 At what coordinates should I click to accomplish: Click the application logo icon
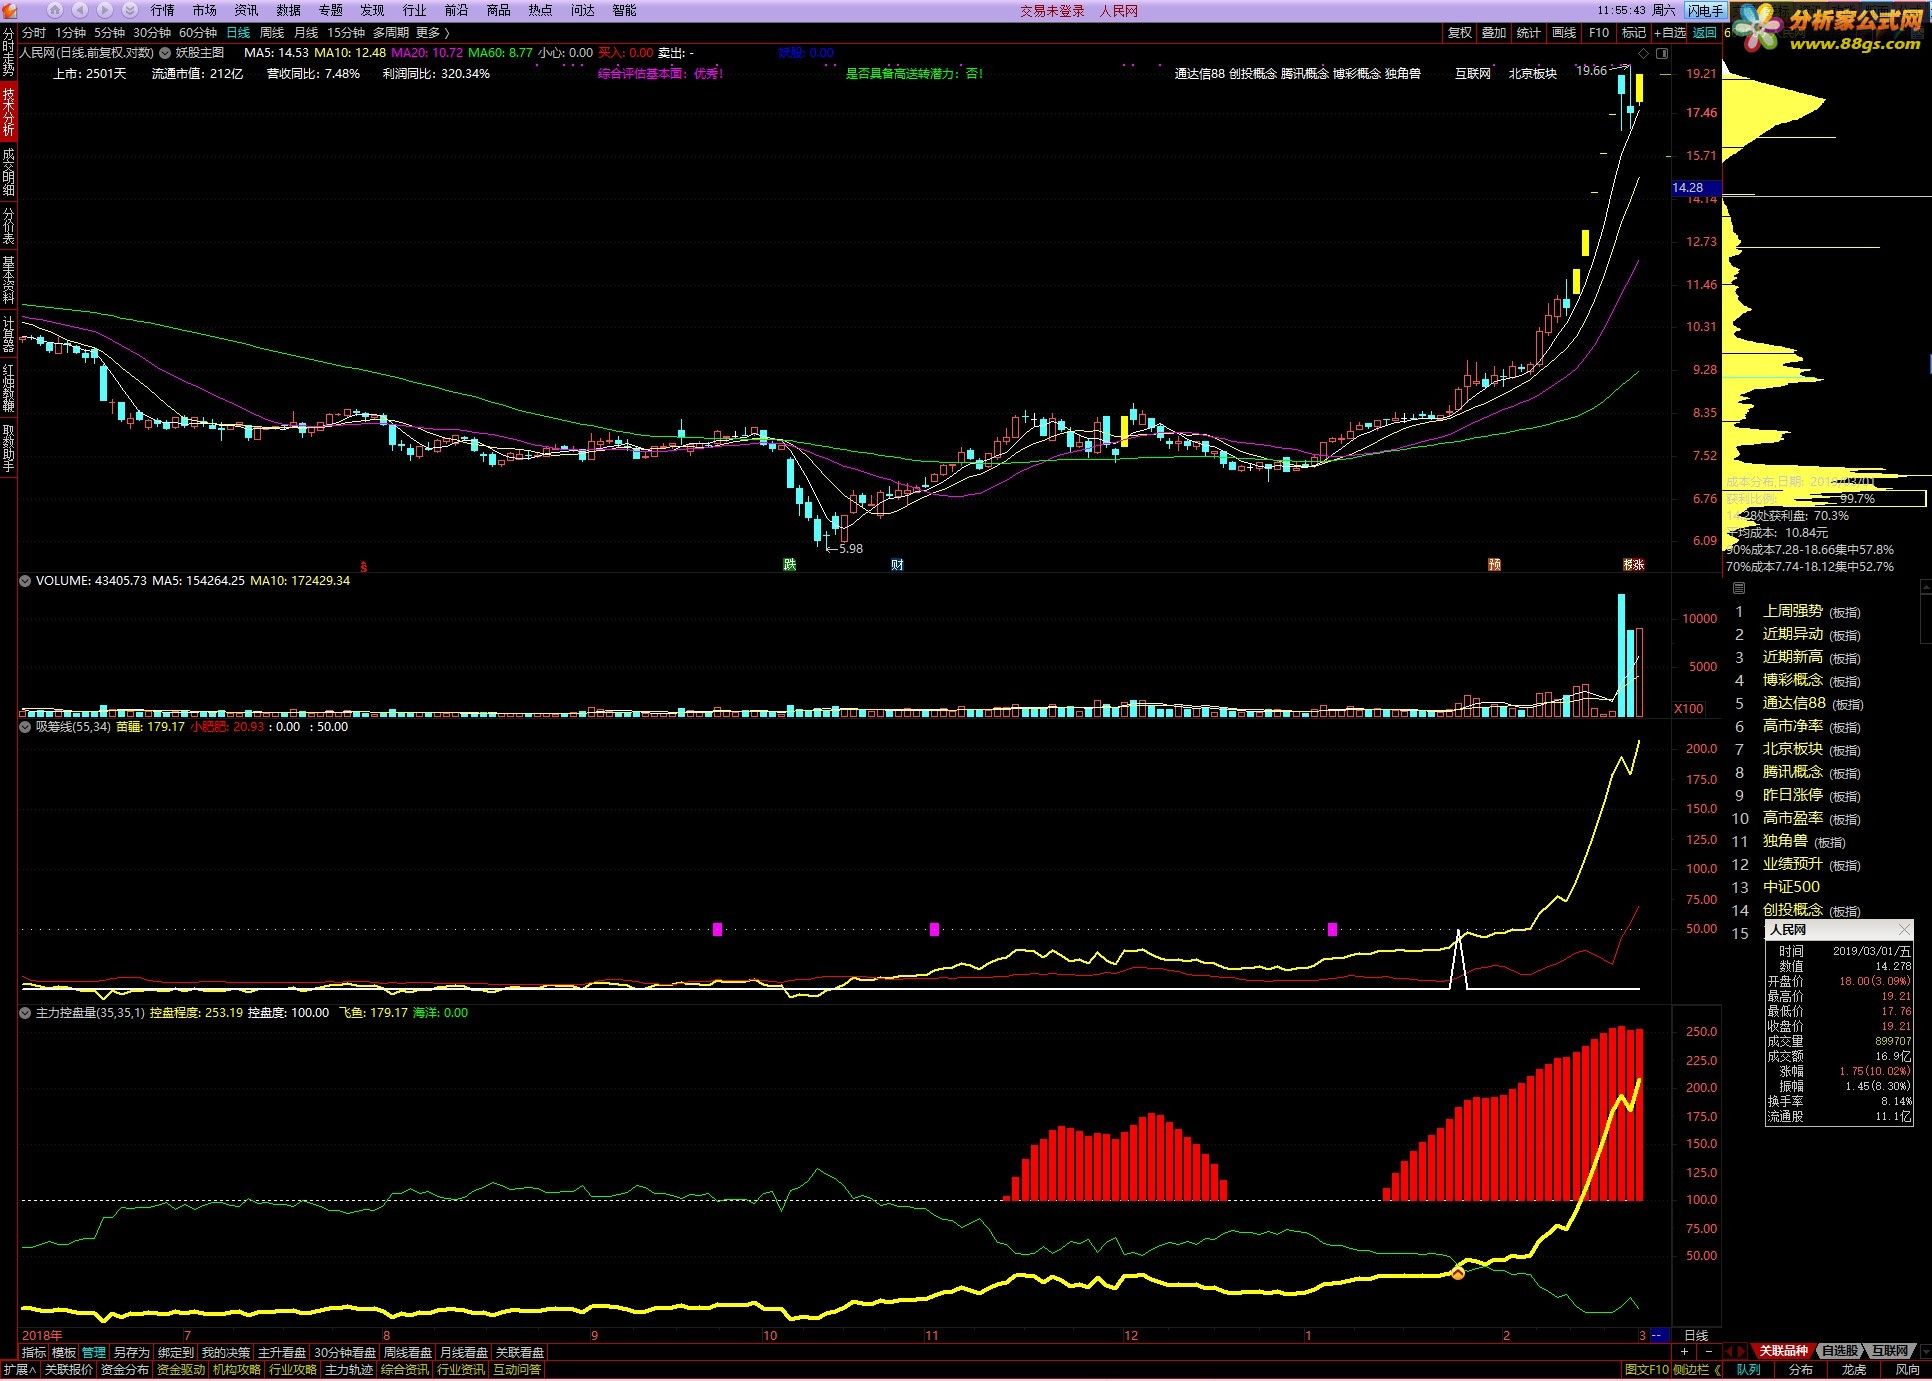coord(10,10)
